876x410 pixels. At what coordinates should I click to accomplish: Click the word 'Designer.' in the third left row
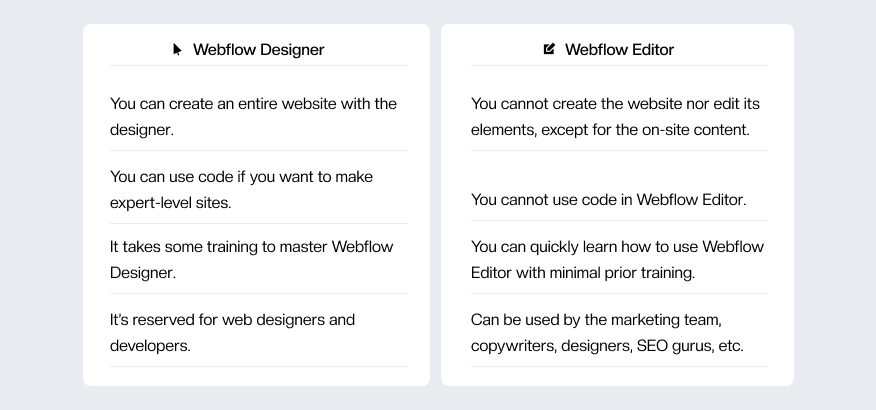pos(143,273)
